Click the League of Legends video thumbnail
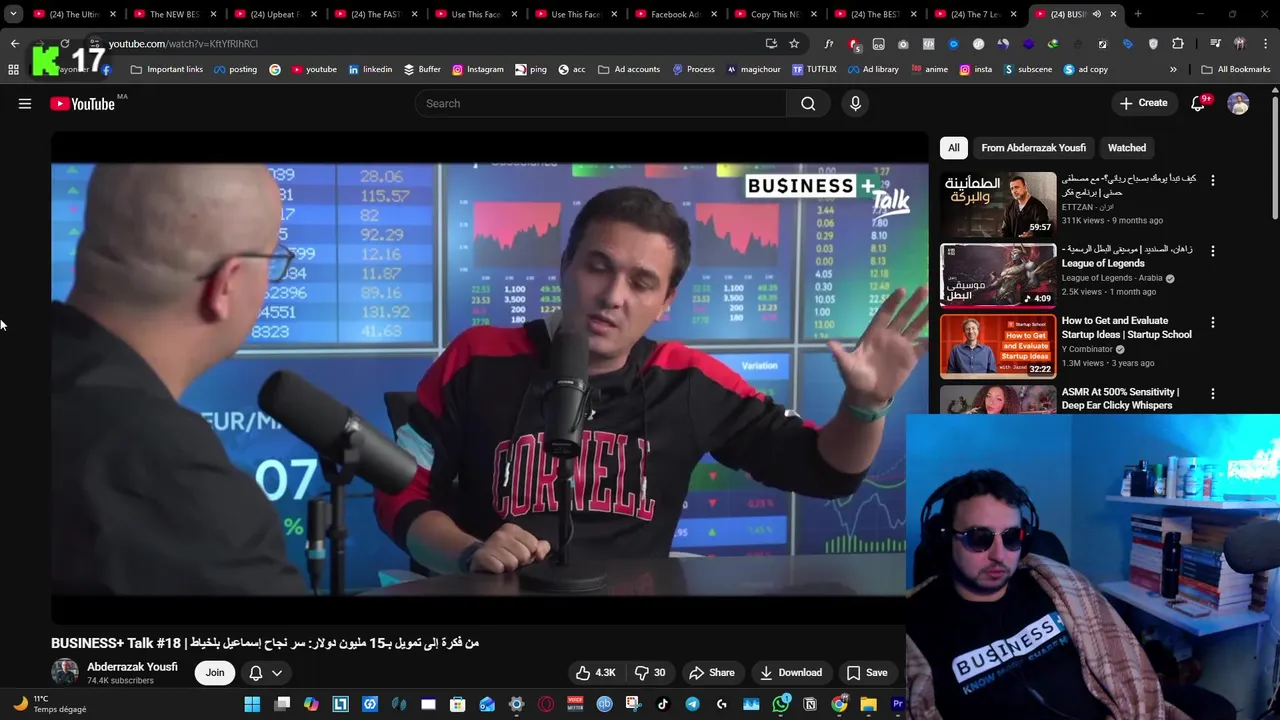 point(998,275)
